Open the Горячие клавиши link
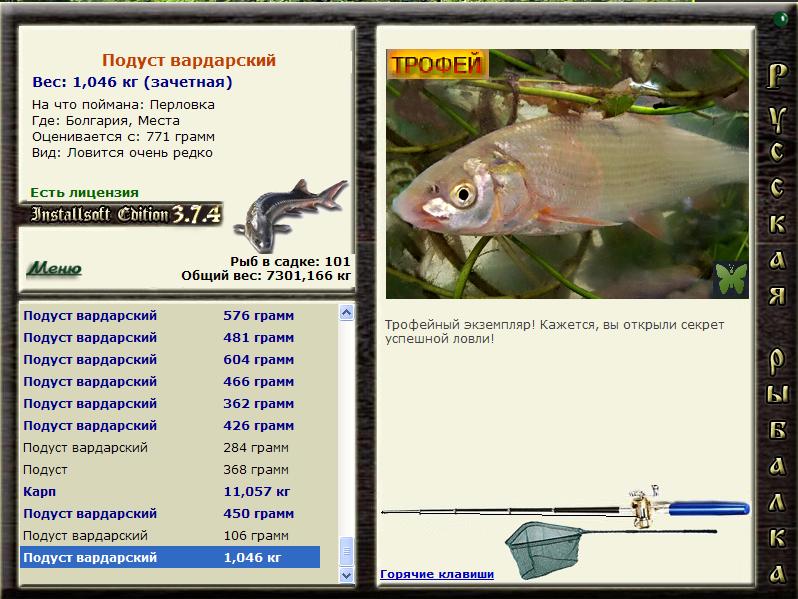The image size is (798, 599). pyautogui.click(x=437, y=574)
